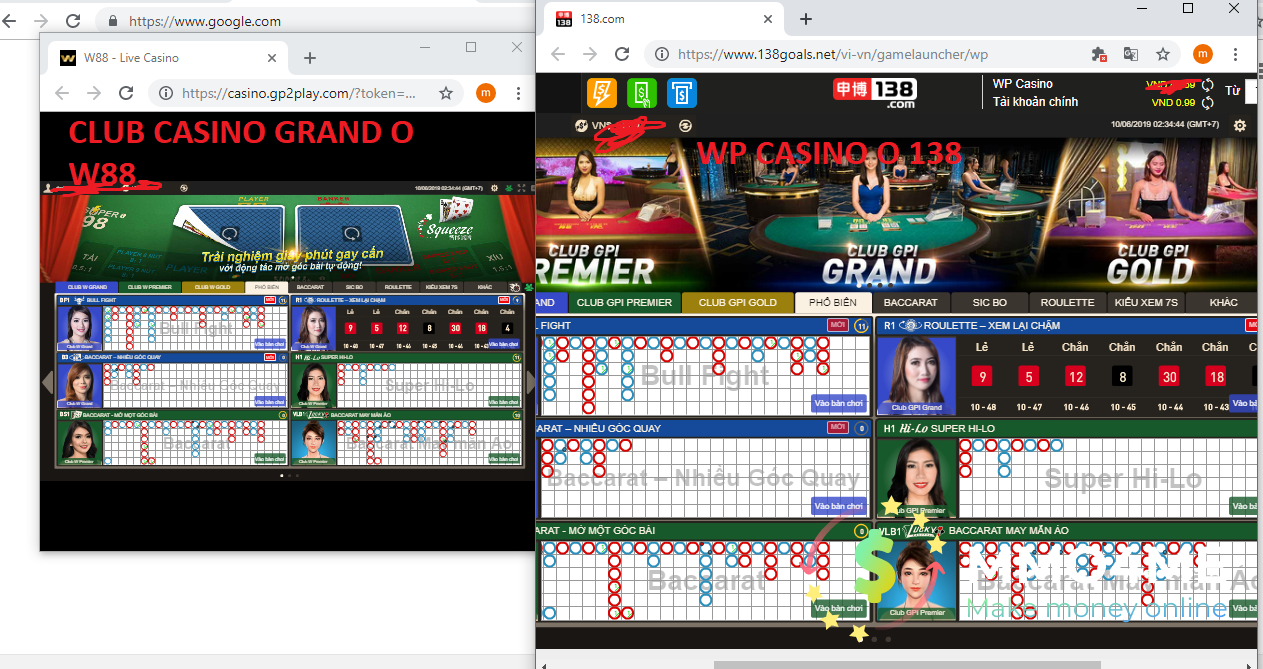Click W88 Bull Fight dealer thumbnail
1263x669 pixels.
78,328
